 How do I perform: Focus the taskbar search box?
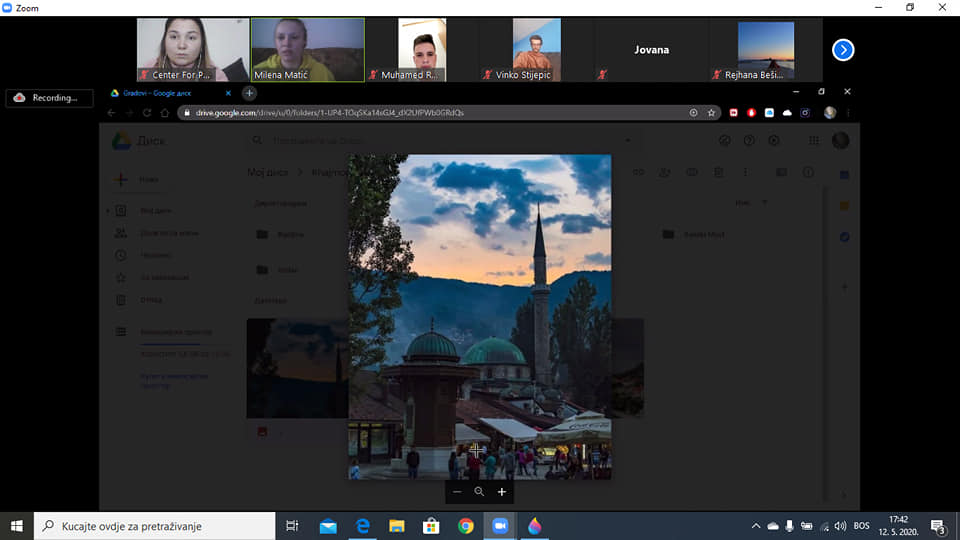click(154, 526)
